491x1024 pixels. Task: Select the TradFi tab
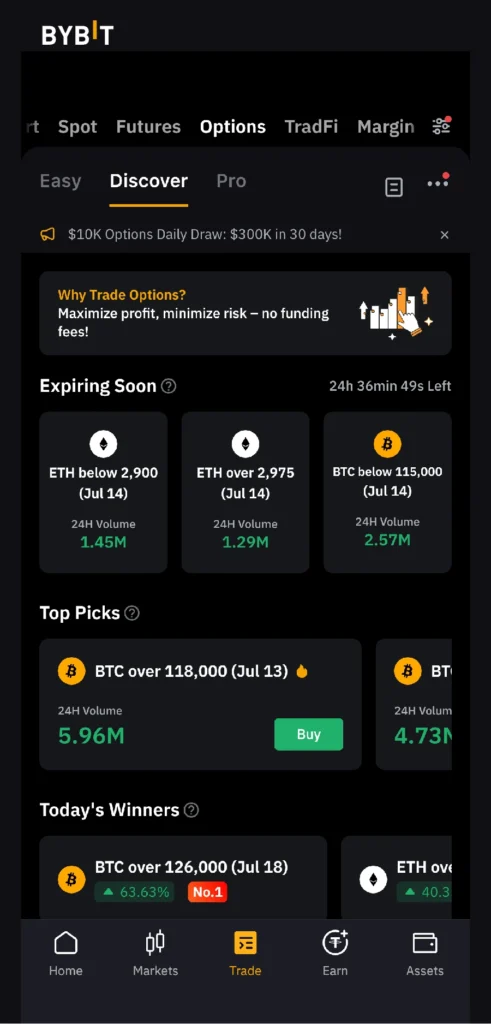(x=311, y=127)
